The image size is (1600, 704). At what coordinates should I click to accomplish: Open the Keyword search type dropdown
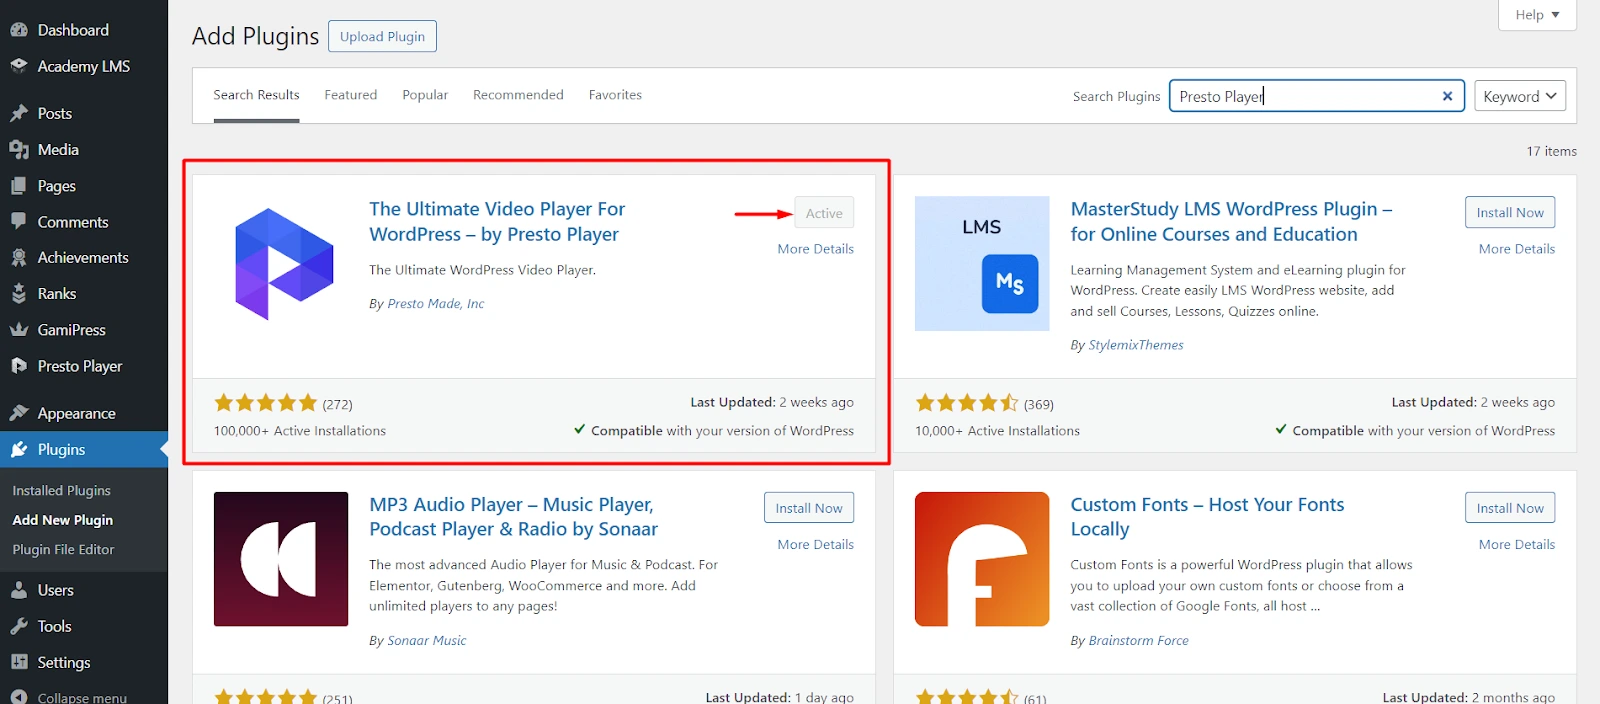(1520, 96)
